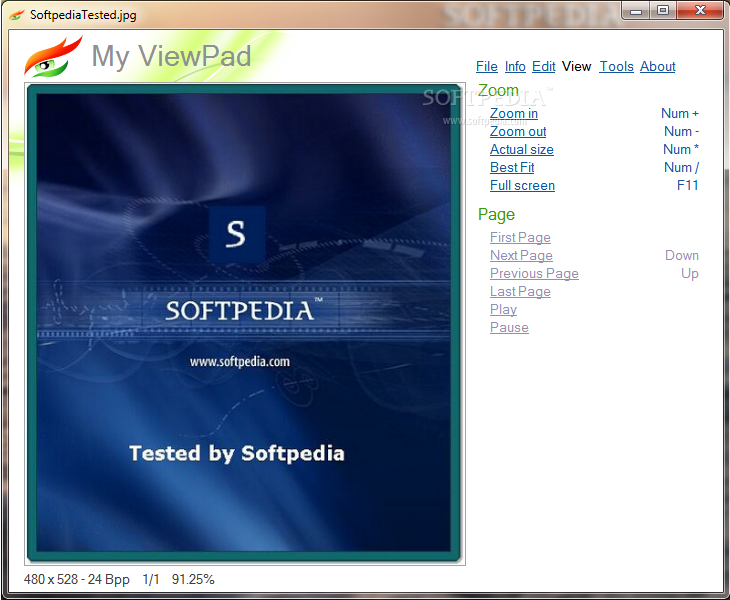Click the Num + shortcut label

coord(680,114)
